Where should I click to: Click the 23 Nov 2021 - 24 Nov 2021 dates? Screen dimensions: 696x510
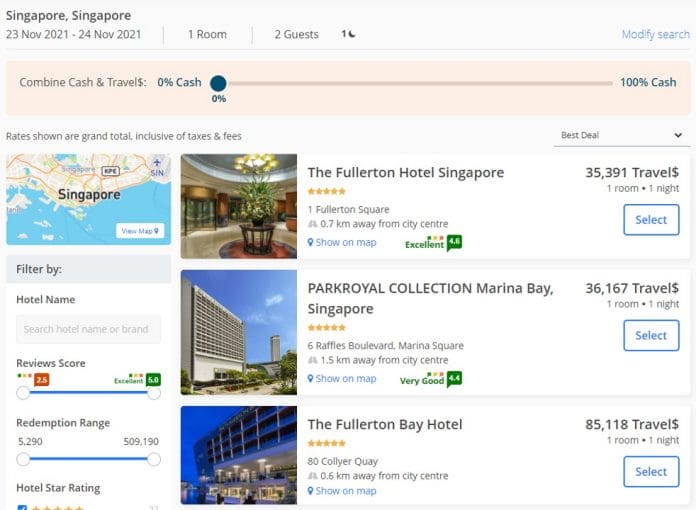tap(73, 34)
